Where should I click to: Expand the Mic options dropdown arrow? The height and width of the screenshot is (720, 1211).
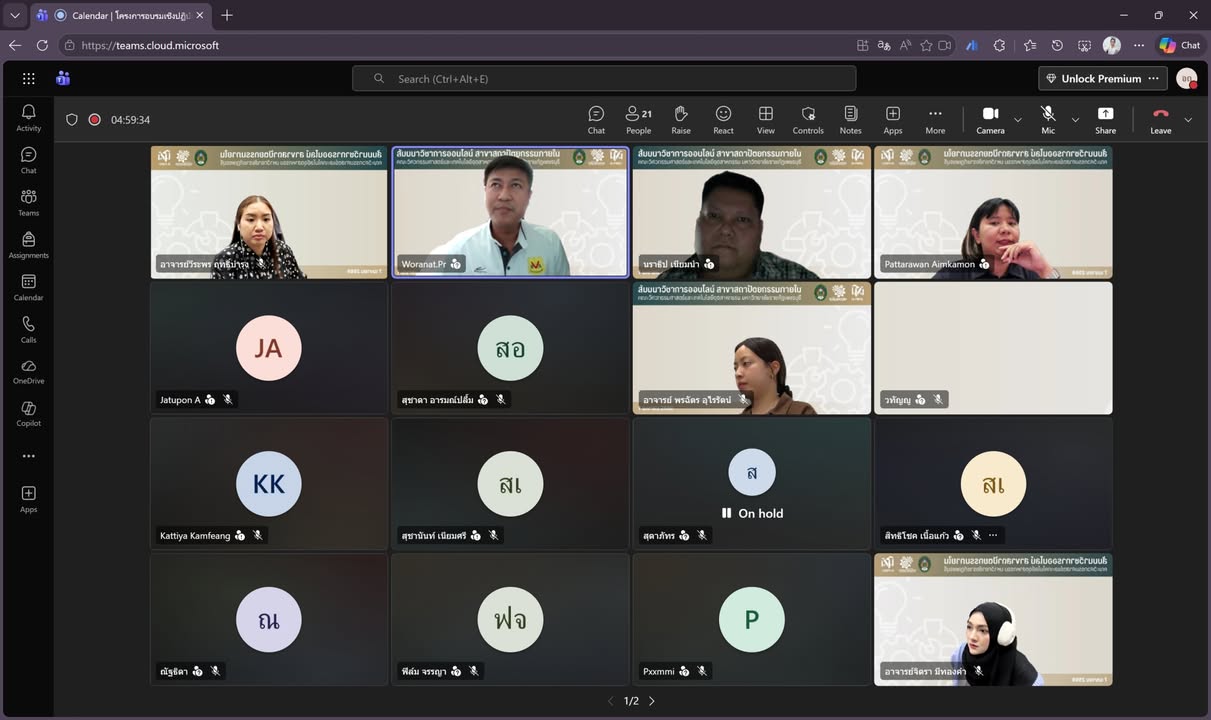pos(1075,120)
